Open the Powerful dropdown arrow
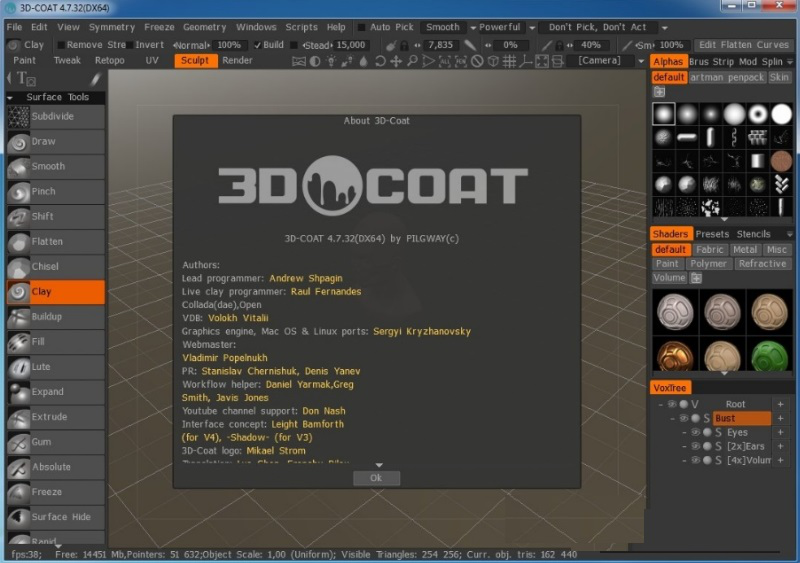 click(532, 28)
